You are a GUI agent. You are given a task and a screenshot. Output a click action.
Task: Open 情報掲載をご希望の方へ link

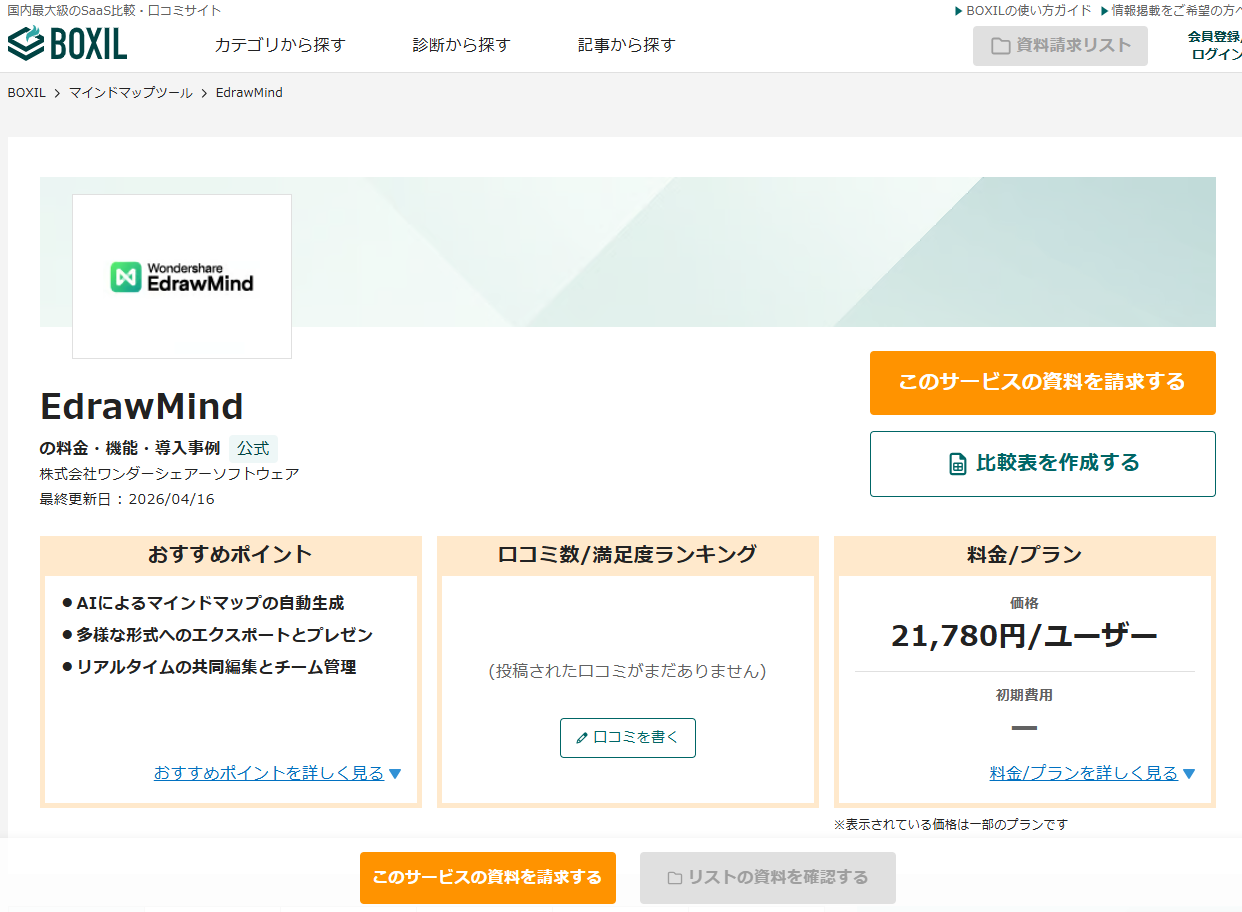1171,11
